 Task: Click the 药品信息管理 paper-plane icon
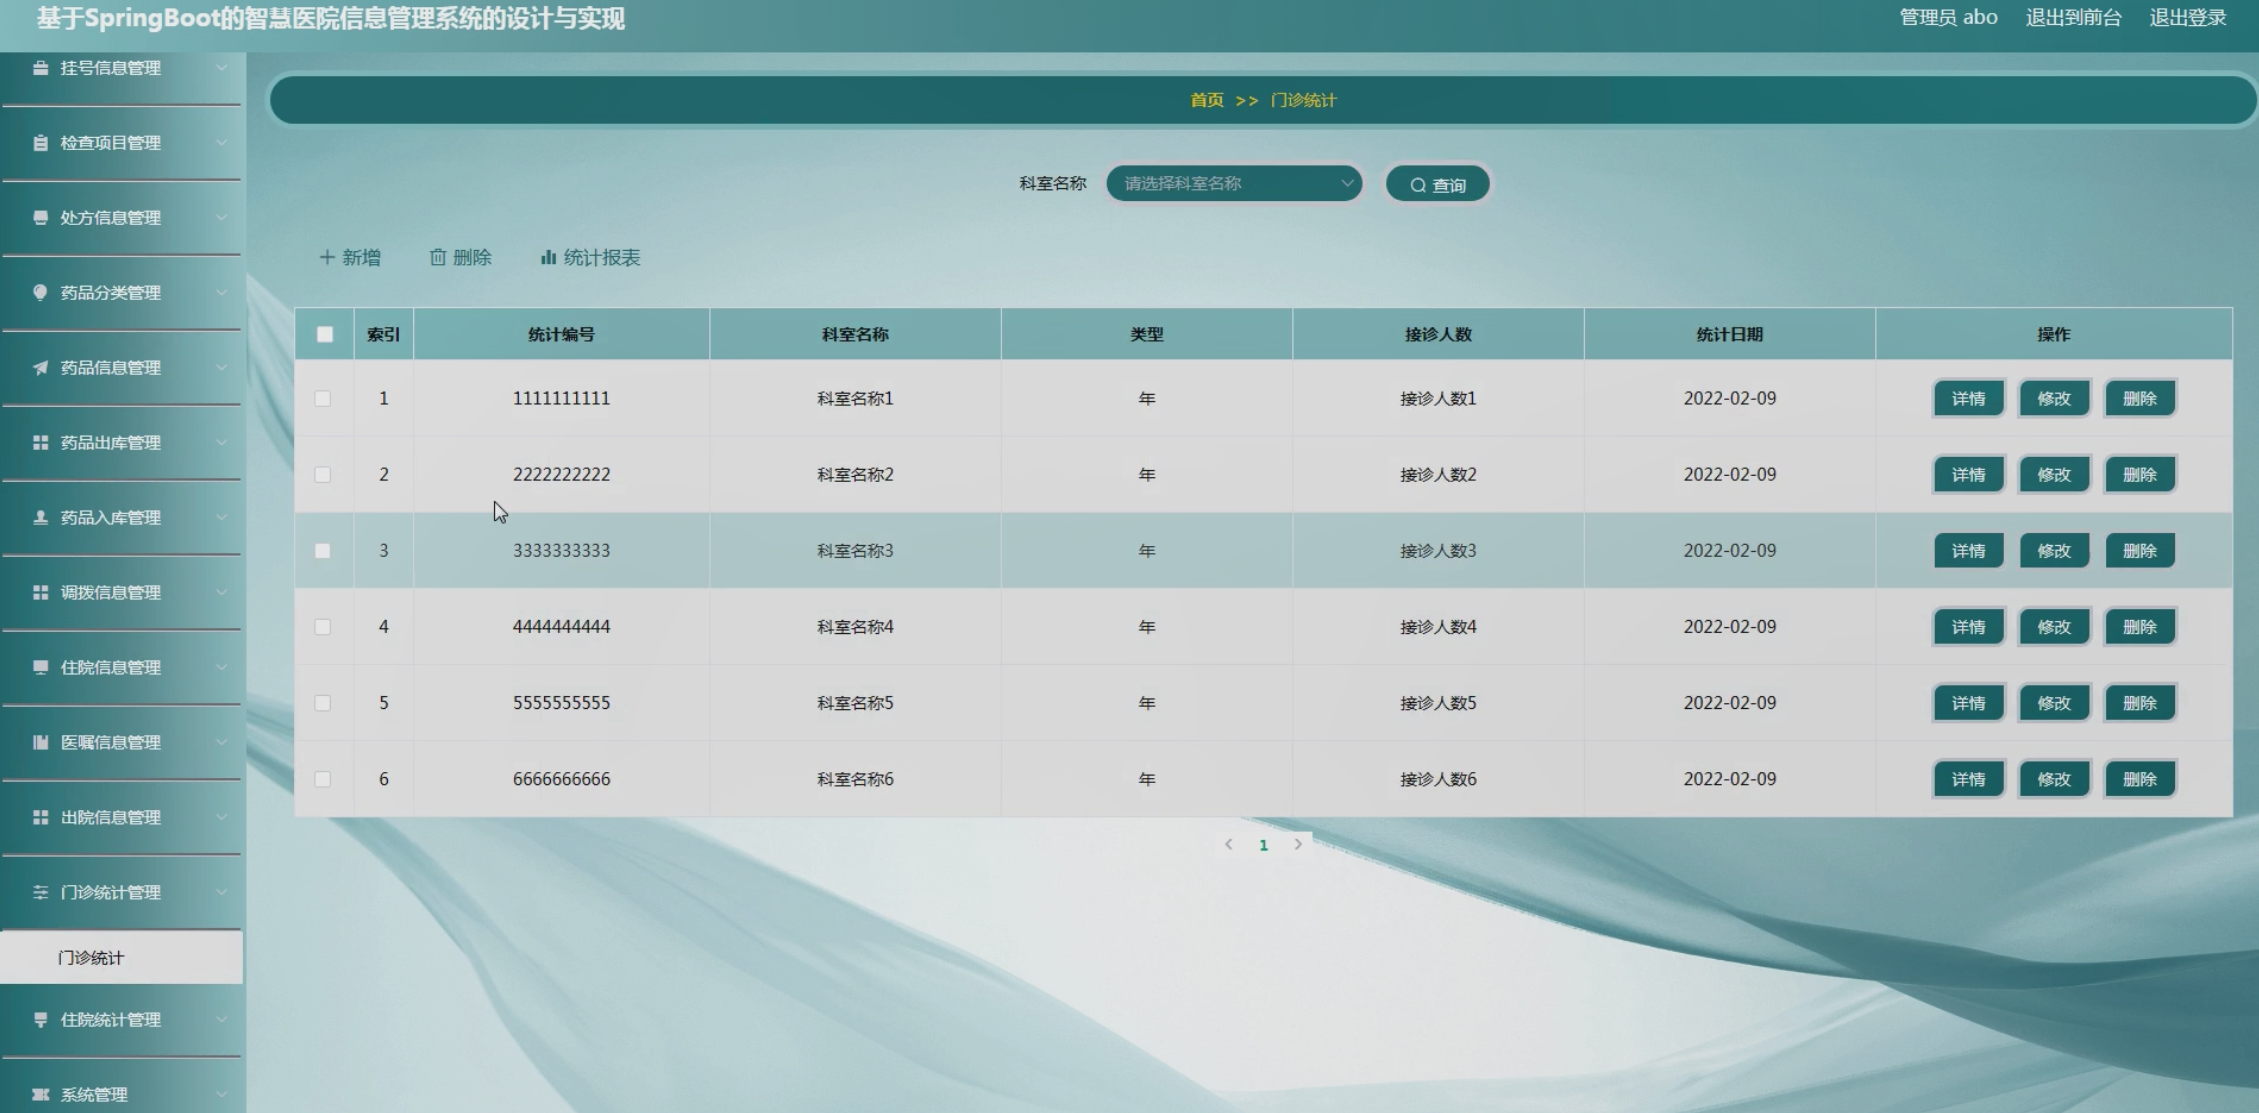[40, 368]
